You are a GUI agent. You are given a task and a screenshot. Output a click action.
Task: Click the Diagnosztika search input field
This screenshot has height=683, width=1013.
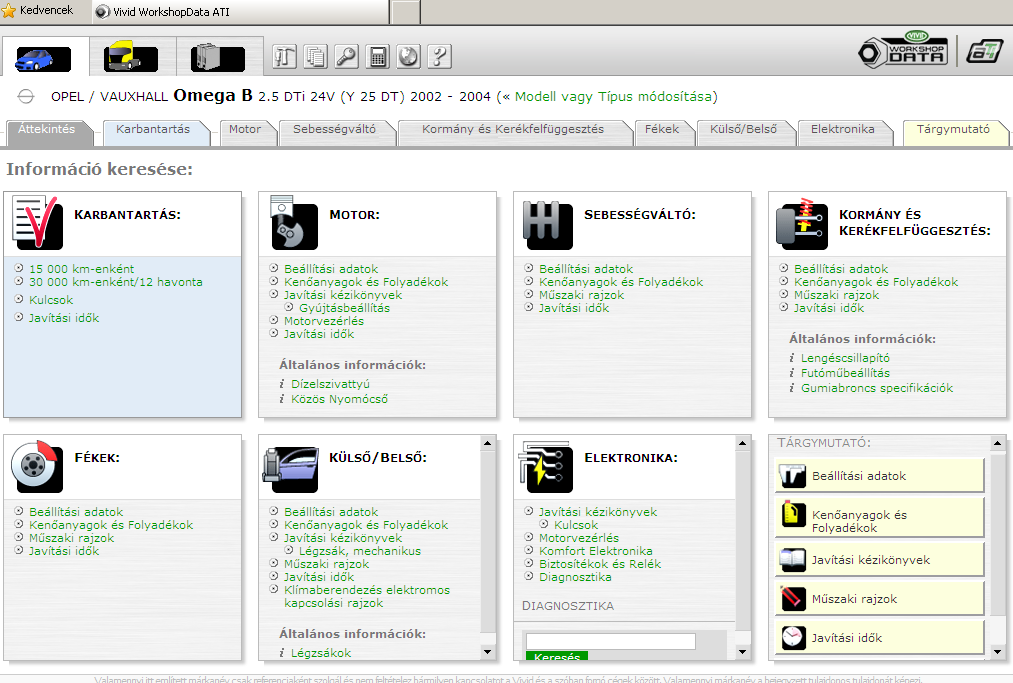point(610,641)
